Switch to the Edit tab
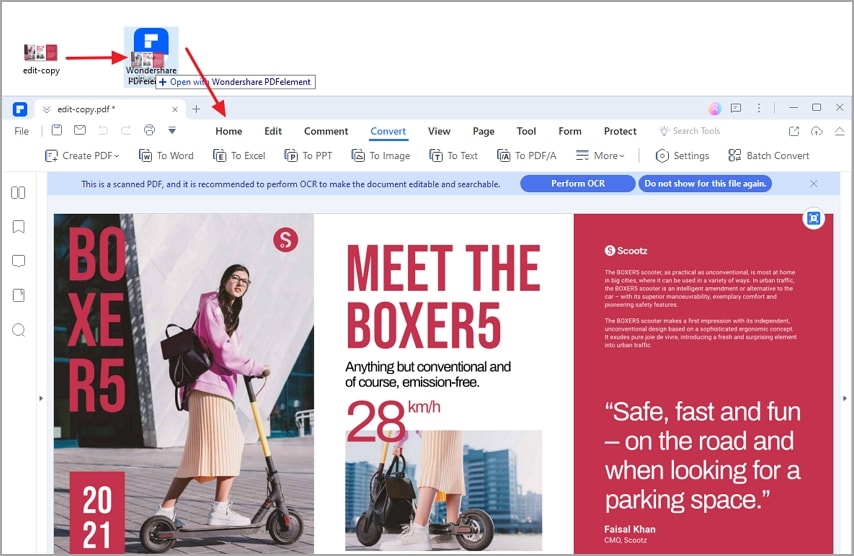 click(273, 131)
